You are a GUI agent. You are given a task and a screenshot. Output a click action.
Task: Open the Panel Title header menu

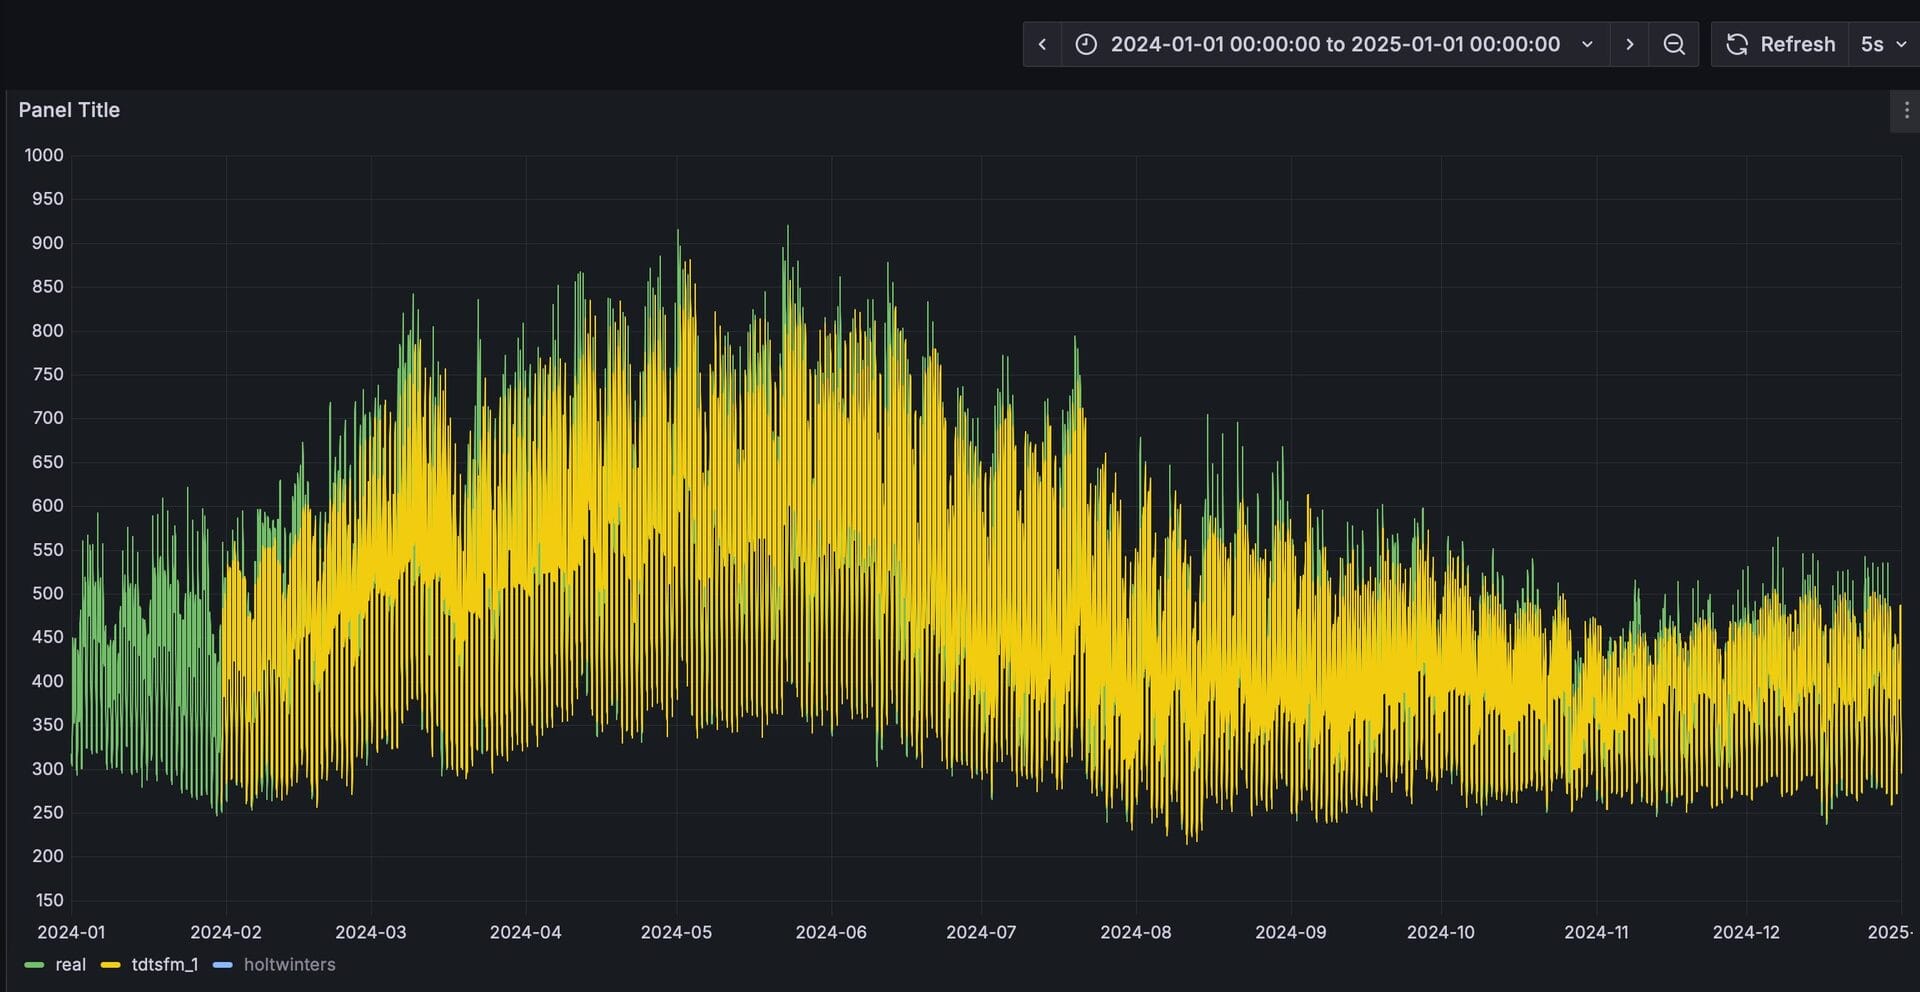69,110
